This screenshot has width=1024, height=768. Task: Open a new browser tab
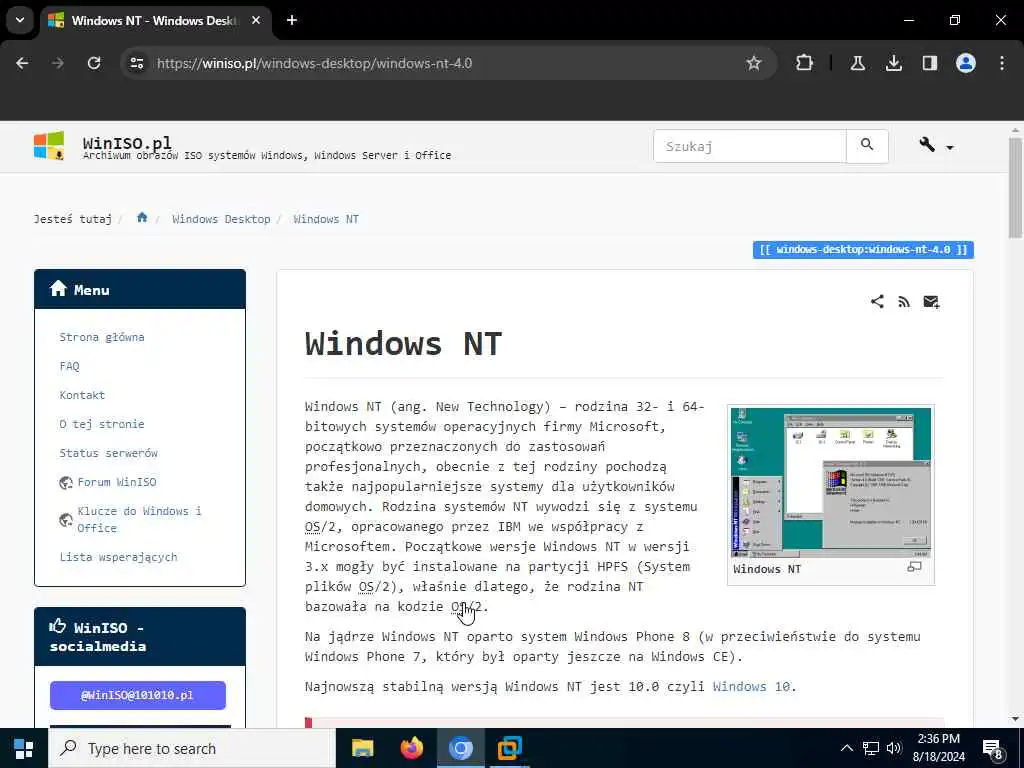point(292,20)
